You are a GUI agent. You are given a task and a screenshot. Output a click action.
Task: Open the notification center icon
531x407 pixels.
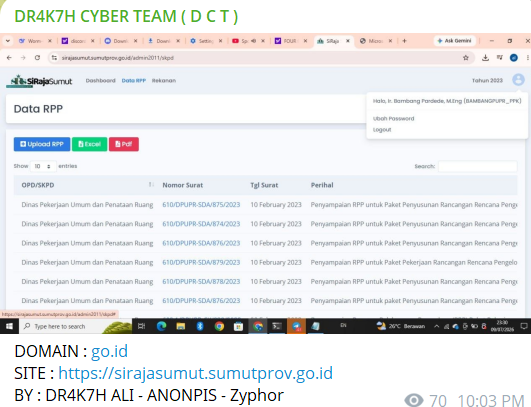(x=524, y=326)
